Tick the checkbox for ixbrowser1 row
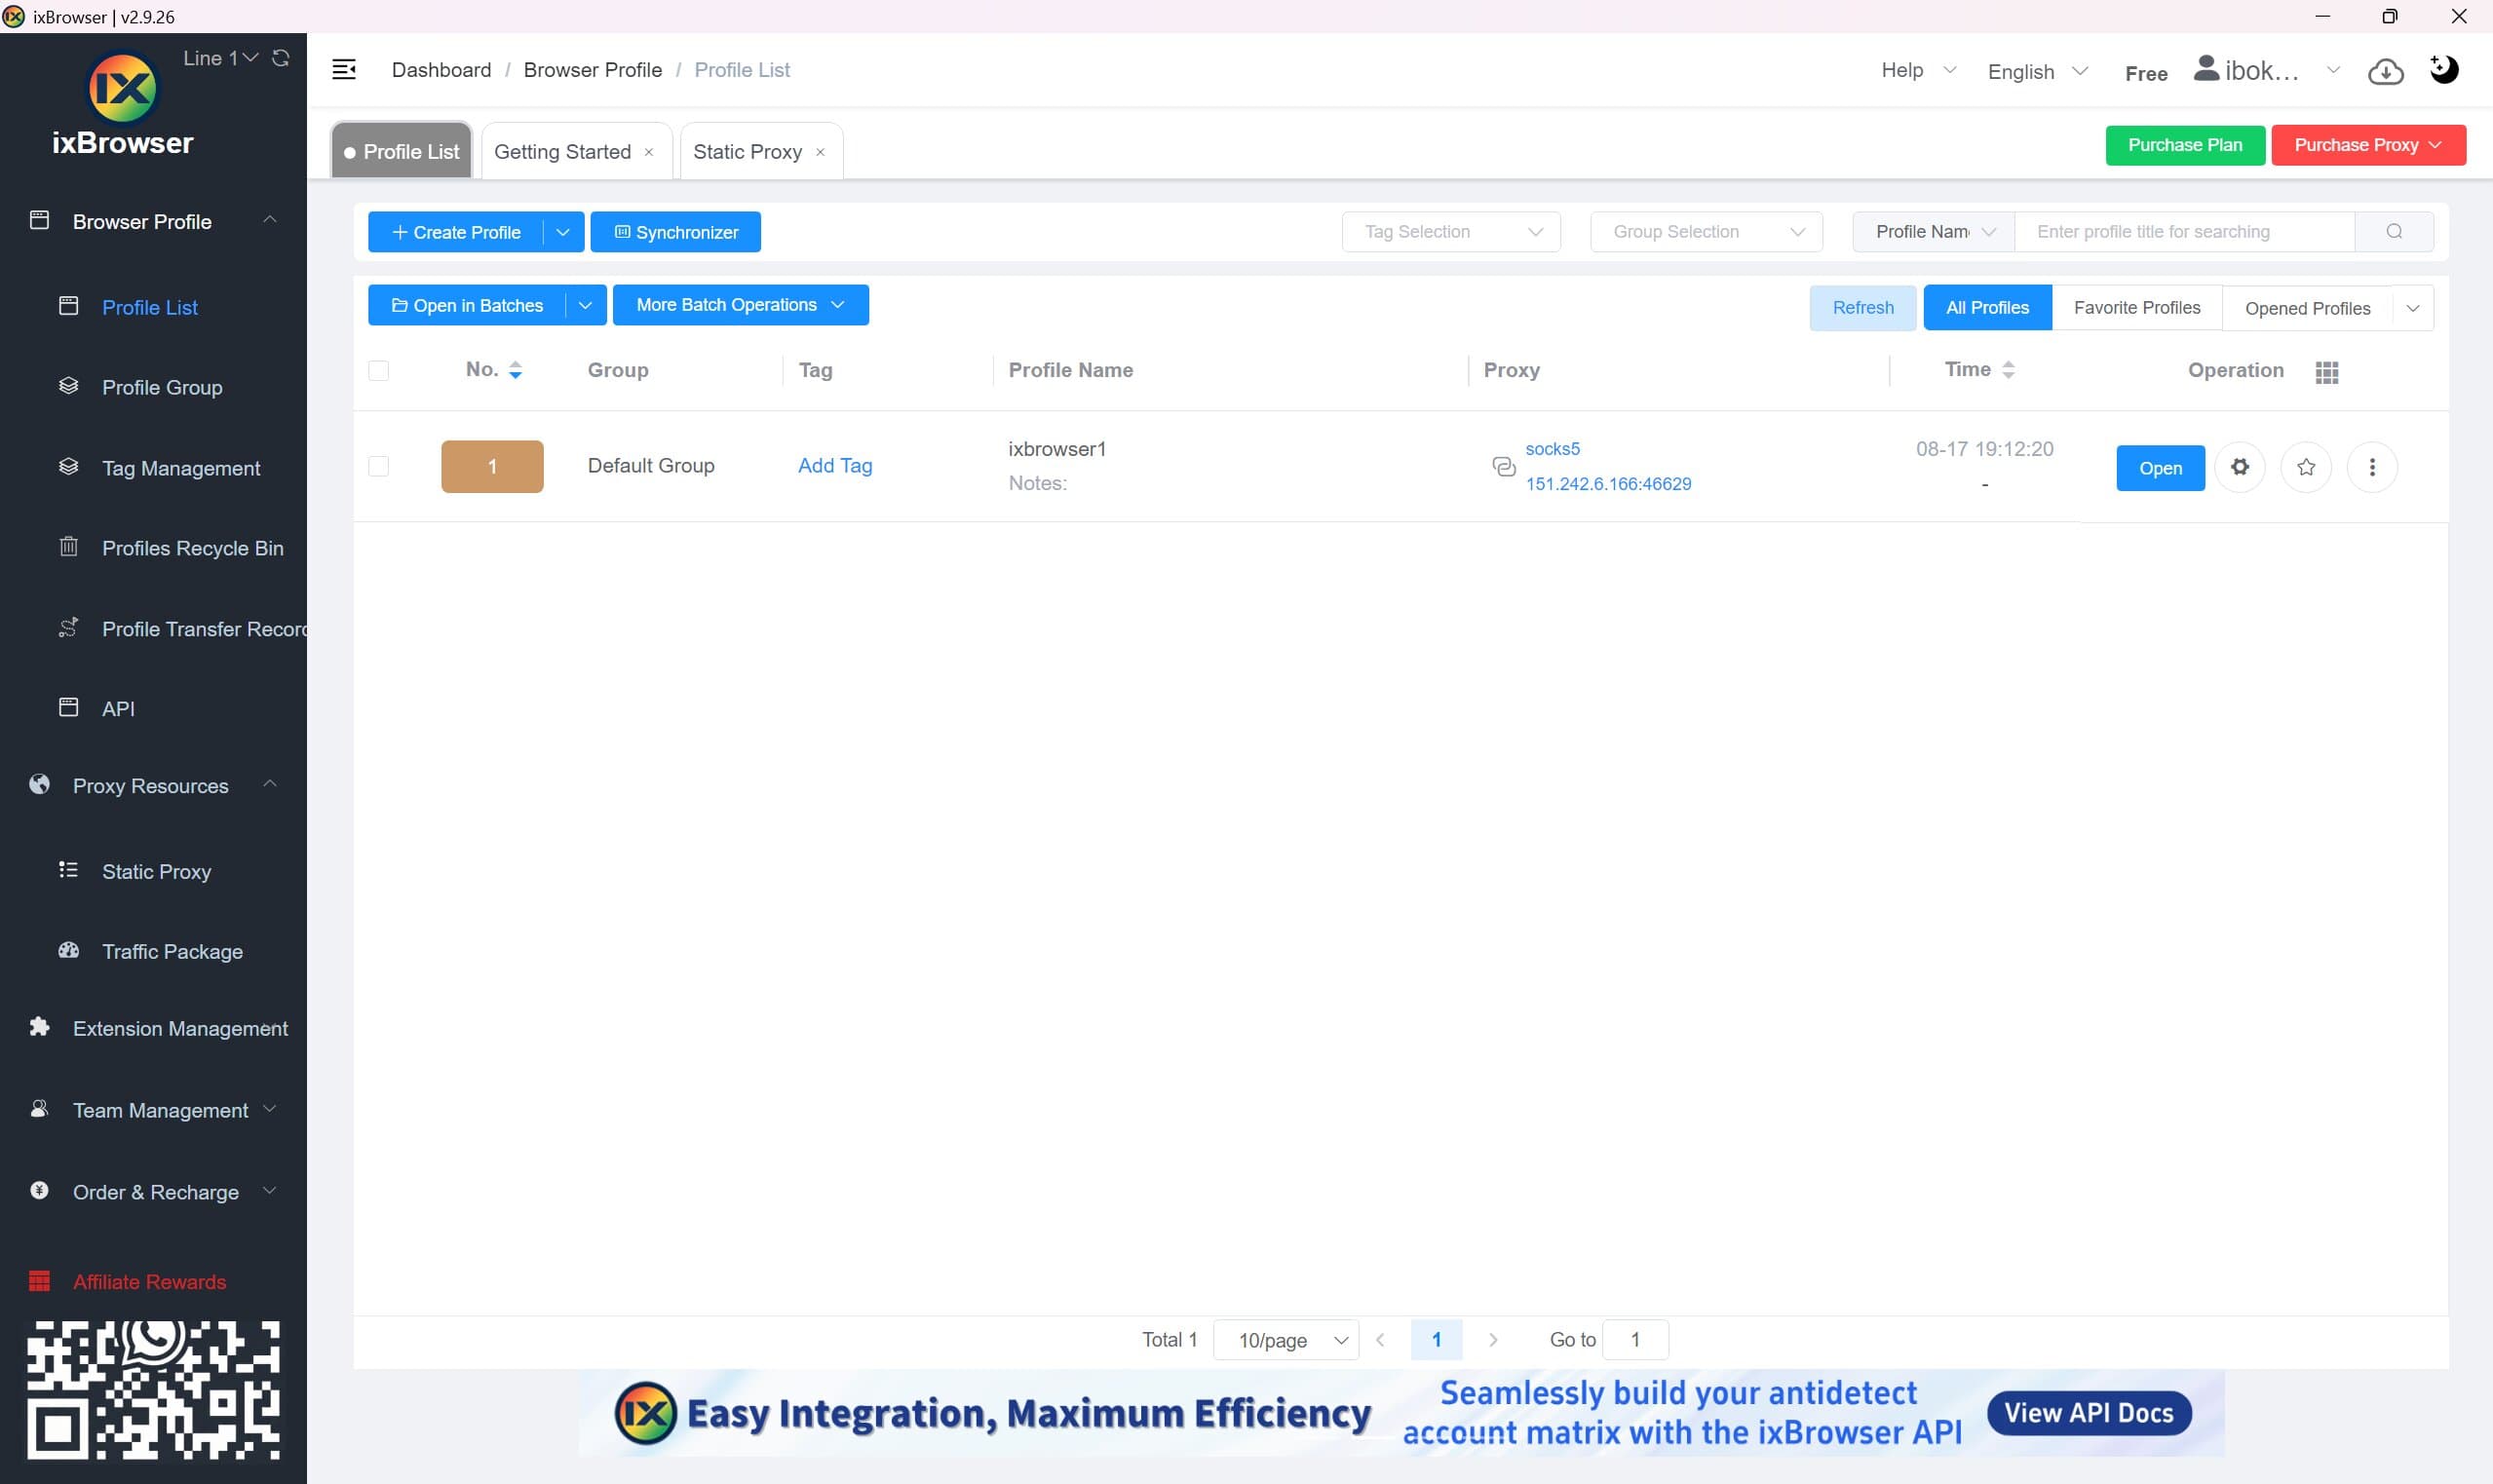This screenshot has height=1484, width=2493. (x=378, y=466)
